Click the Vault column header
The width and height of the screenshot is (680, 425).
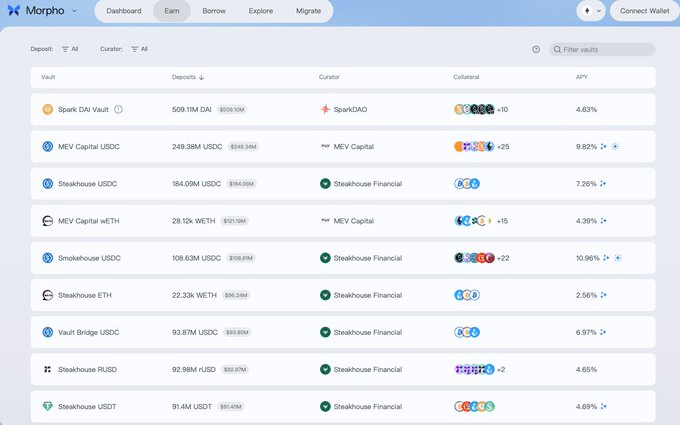tap(48, 77)
